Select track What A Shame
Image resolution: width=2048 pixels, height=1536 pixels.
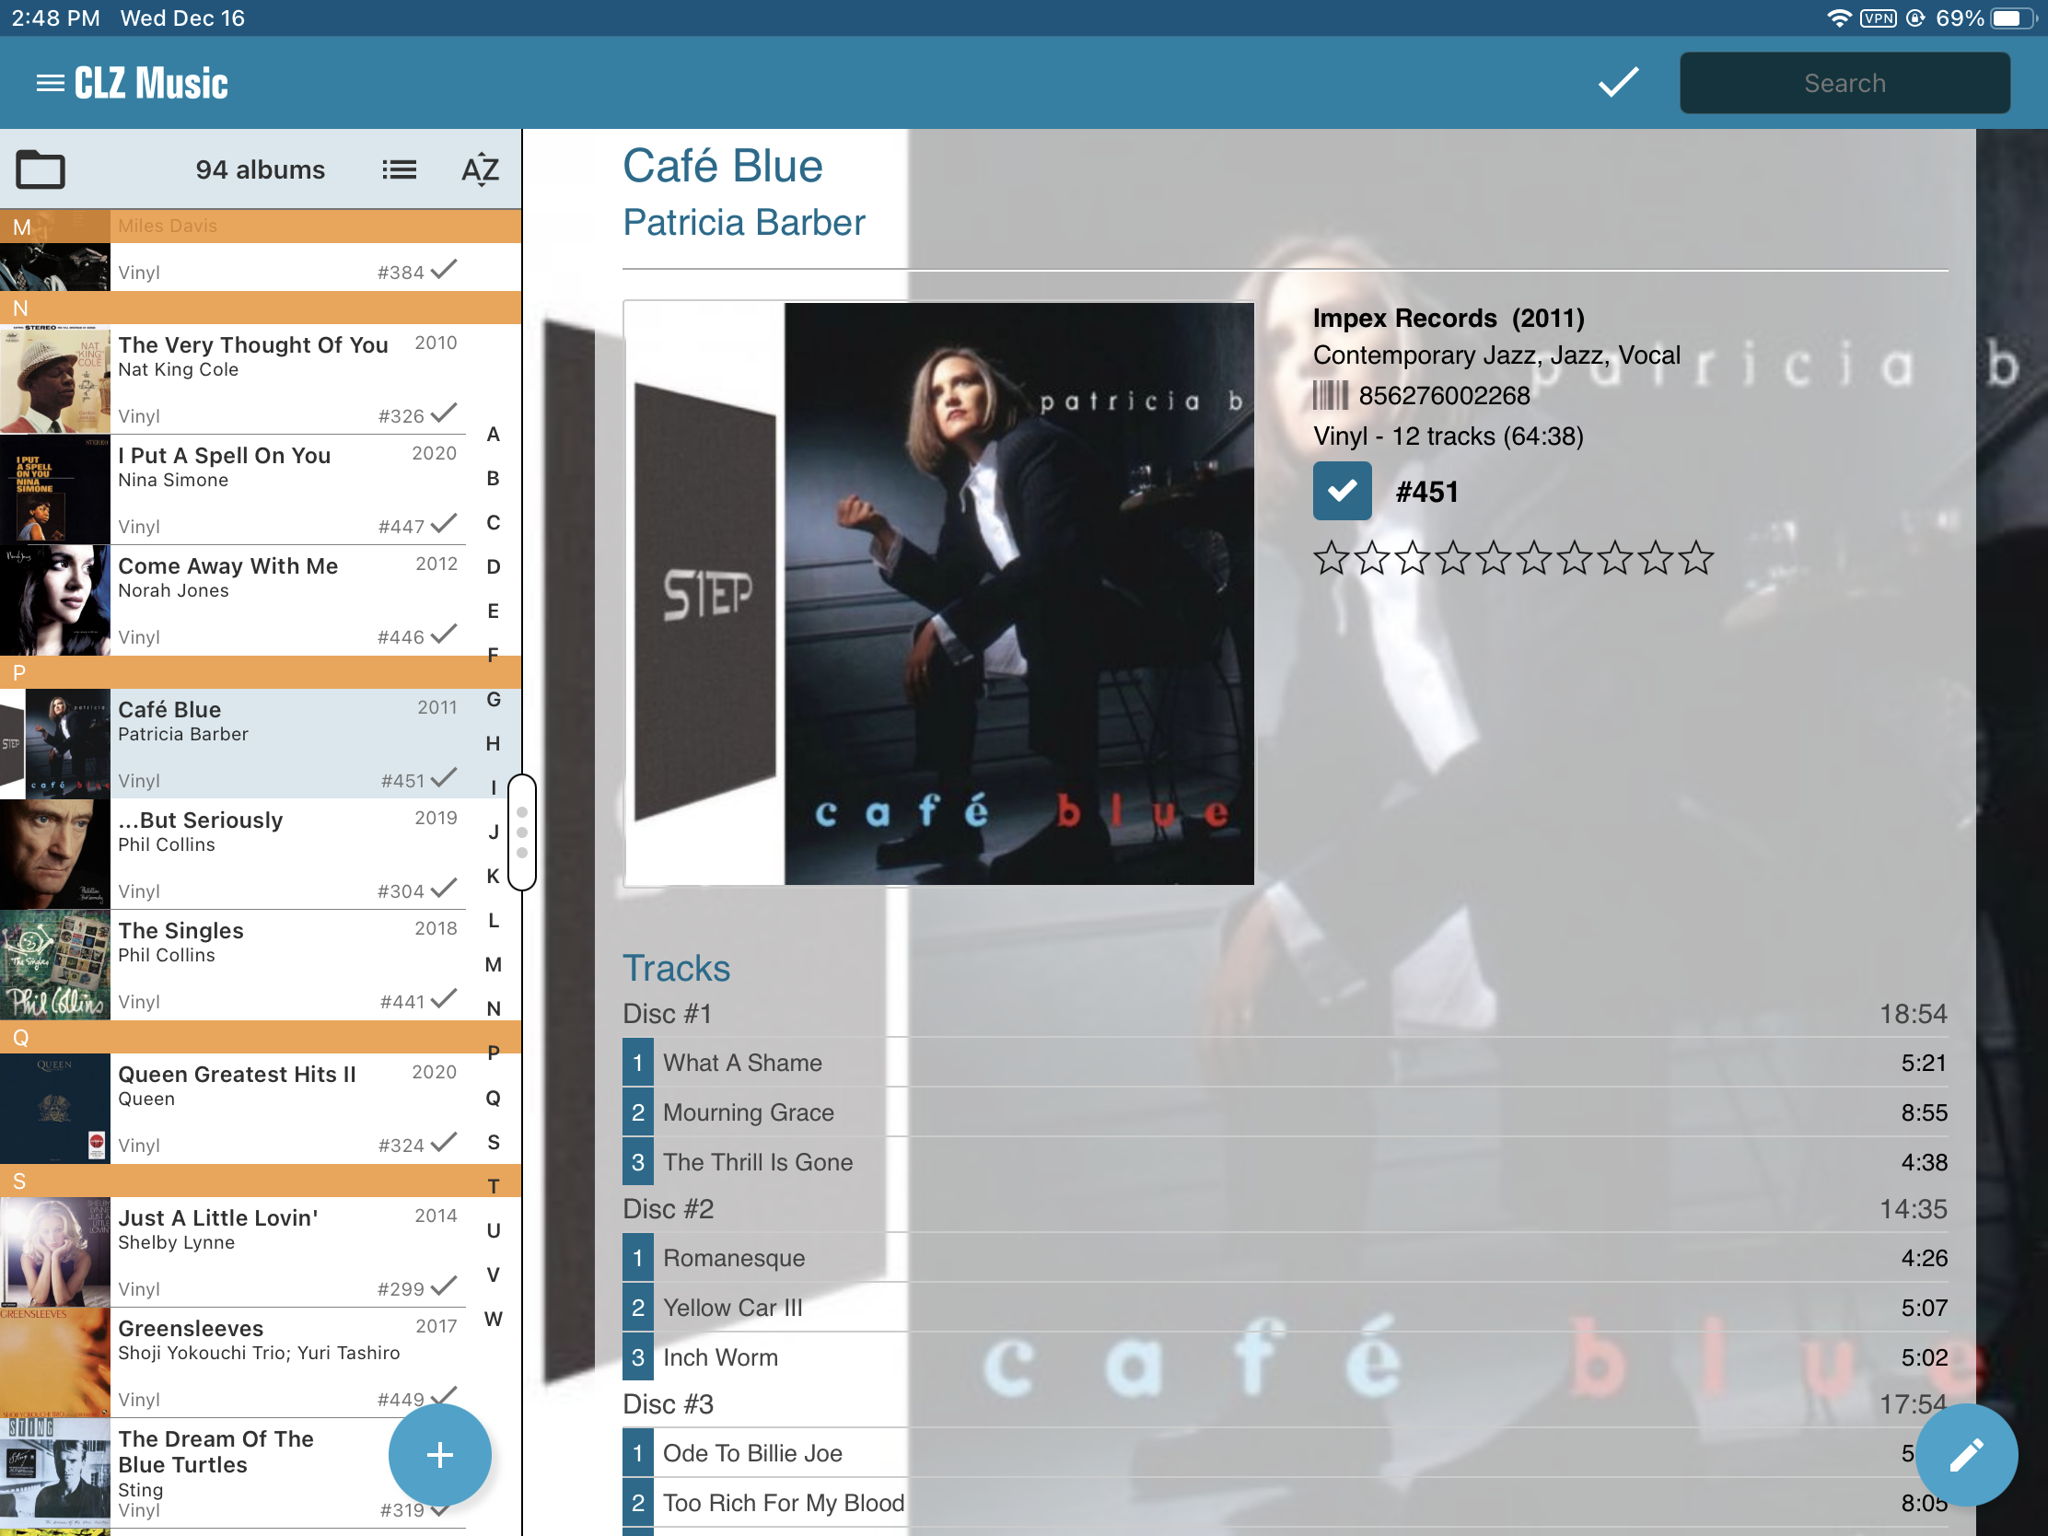pyautogui.click(x=1285, y=1062)
